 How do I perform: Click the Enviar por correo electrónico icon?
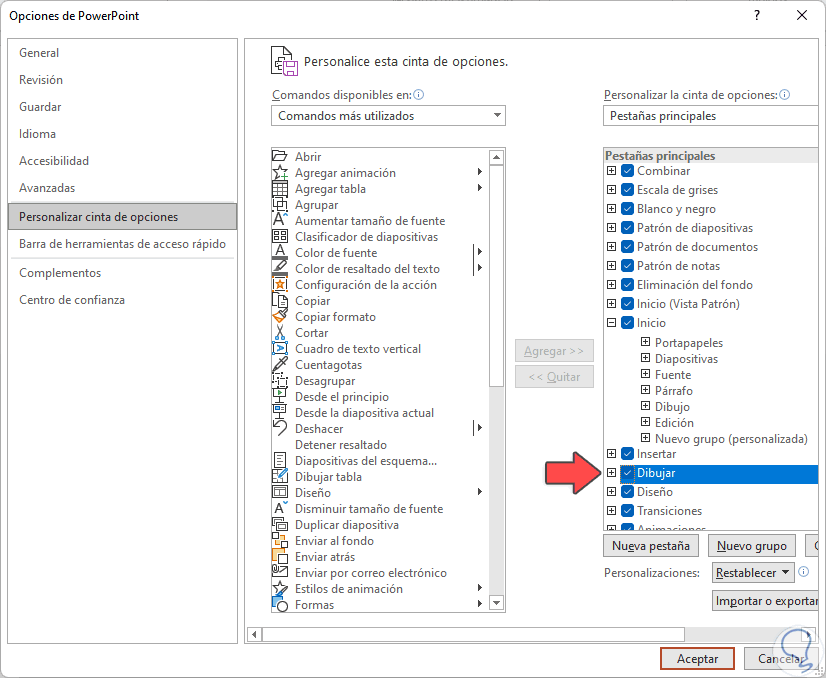pyautogui.click(x=280, y=572)
